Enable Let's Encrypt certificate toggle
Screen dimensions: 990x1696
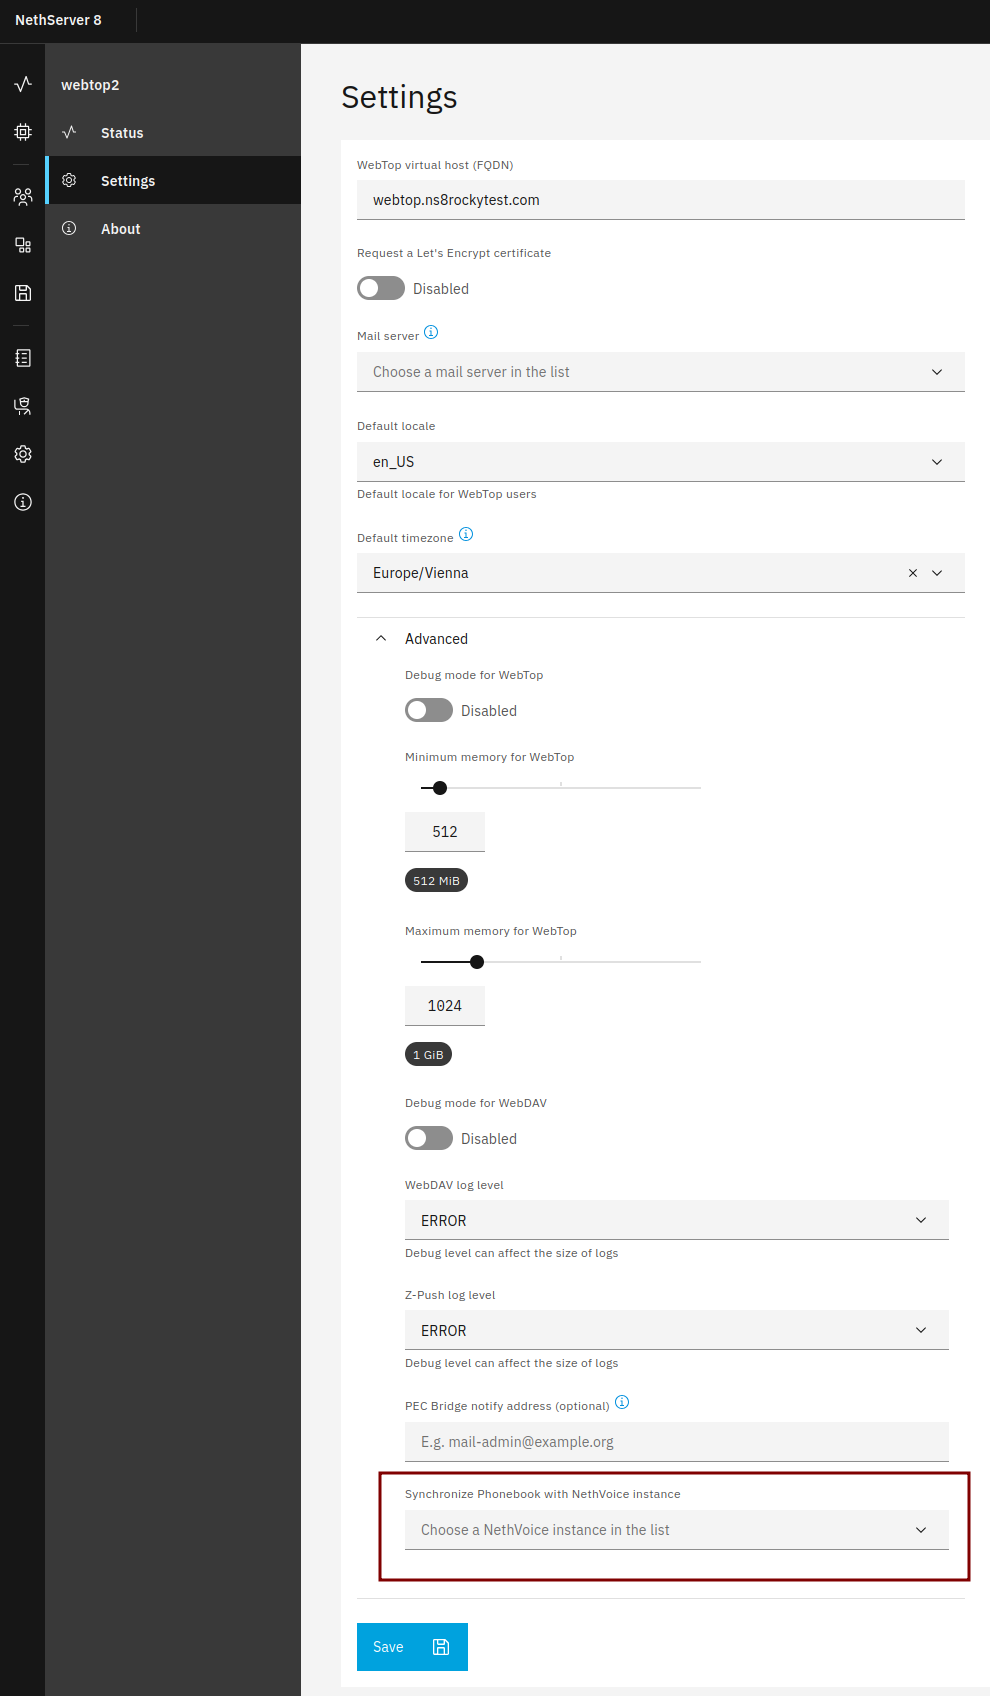[381, 288]
